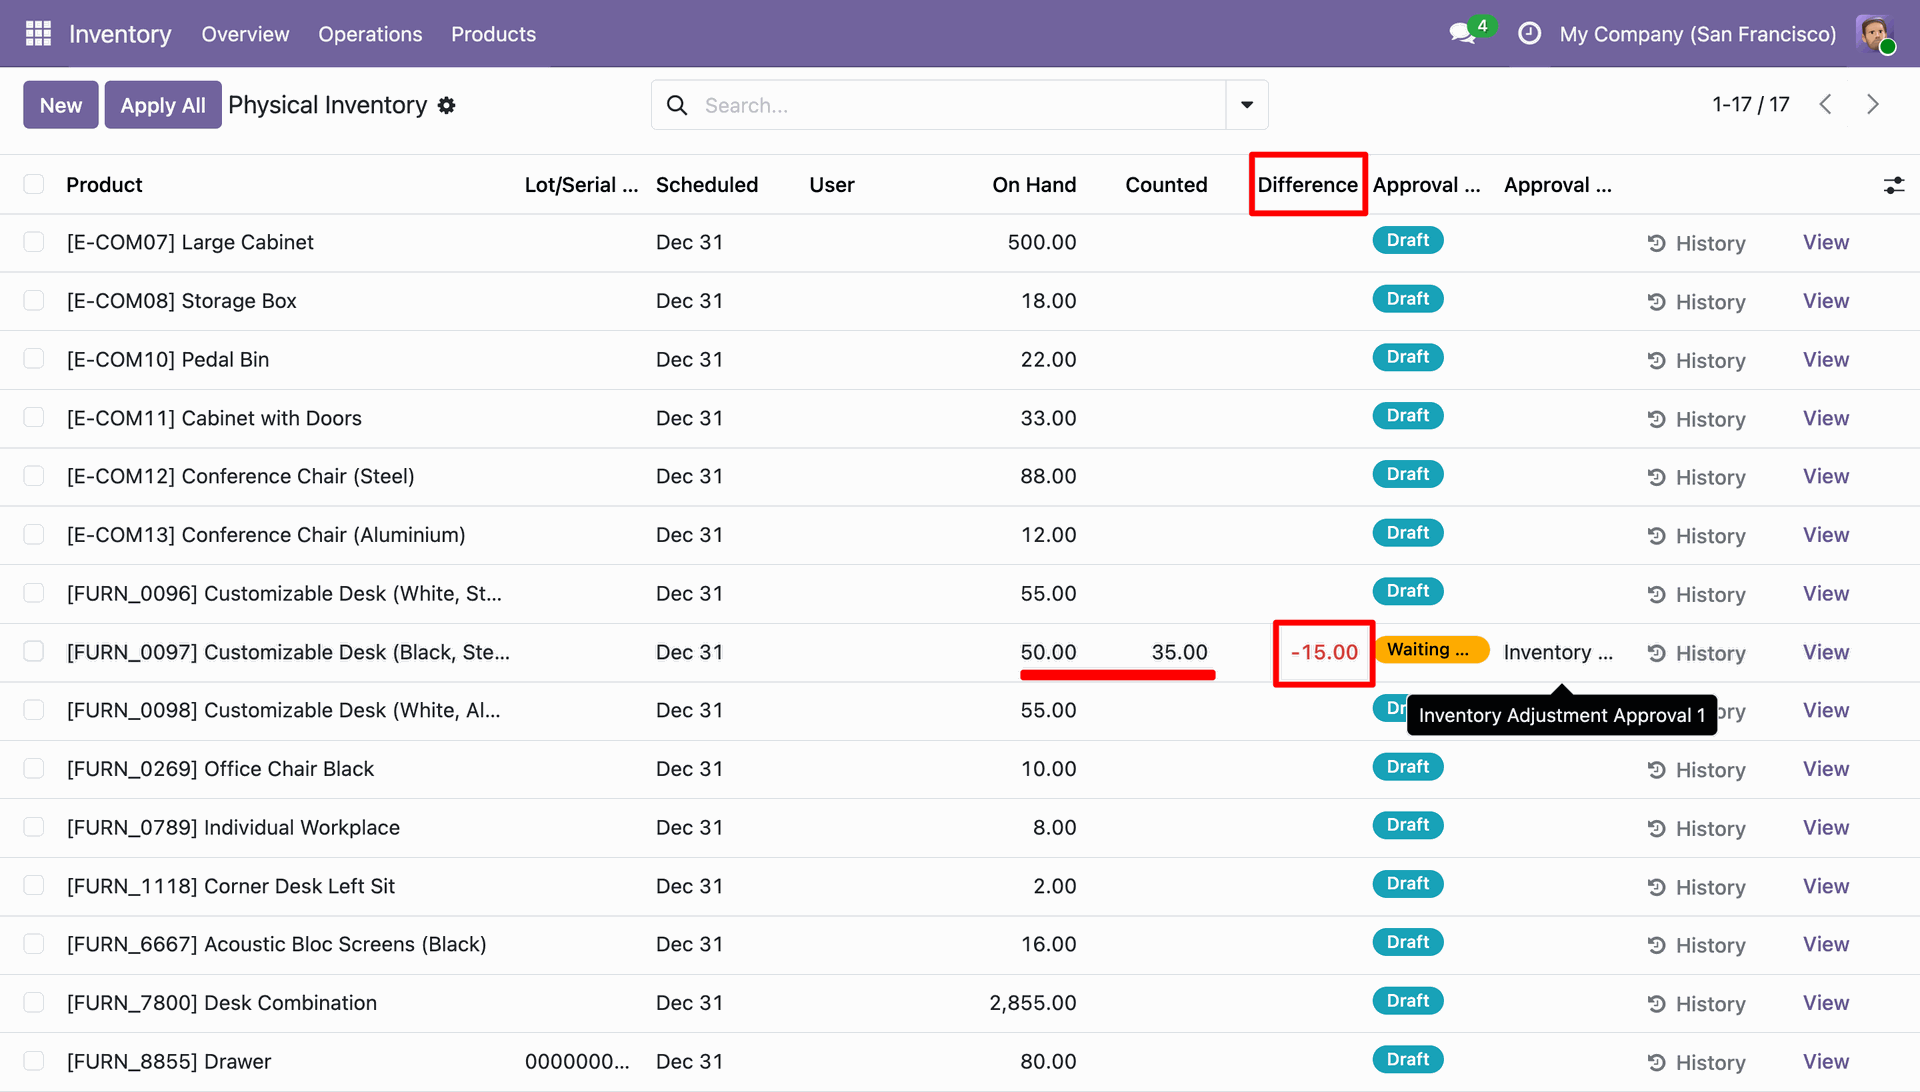This screenshot has width=1920, height=1092.
Task: Expand the search options dropdown arrow
Action: coord(1247,105)
